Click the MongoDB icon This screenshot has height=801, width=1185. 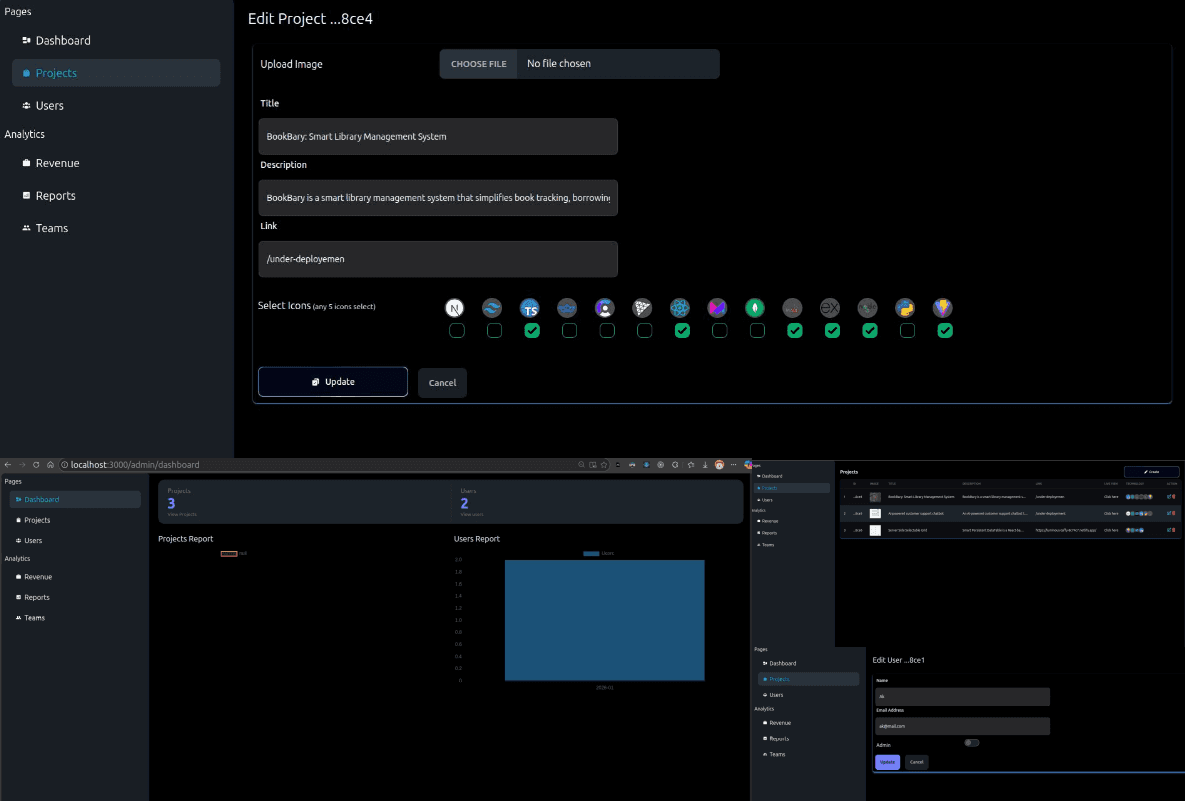coord(757,308)
